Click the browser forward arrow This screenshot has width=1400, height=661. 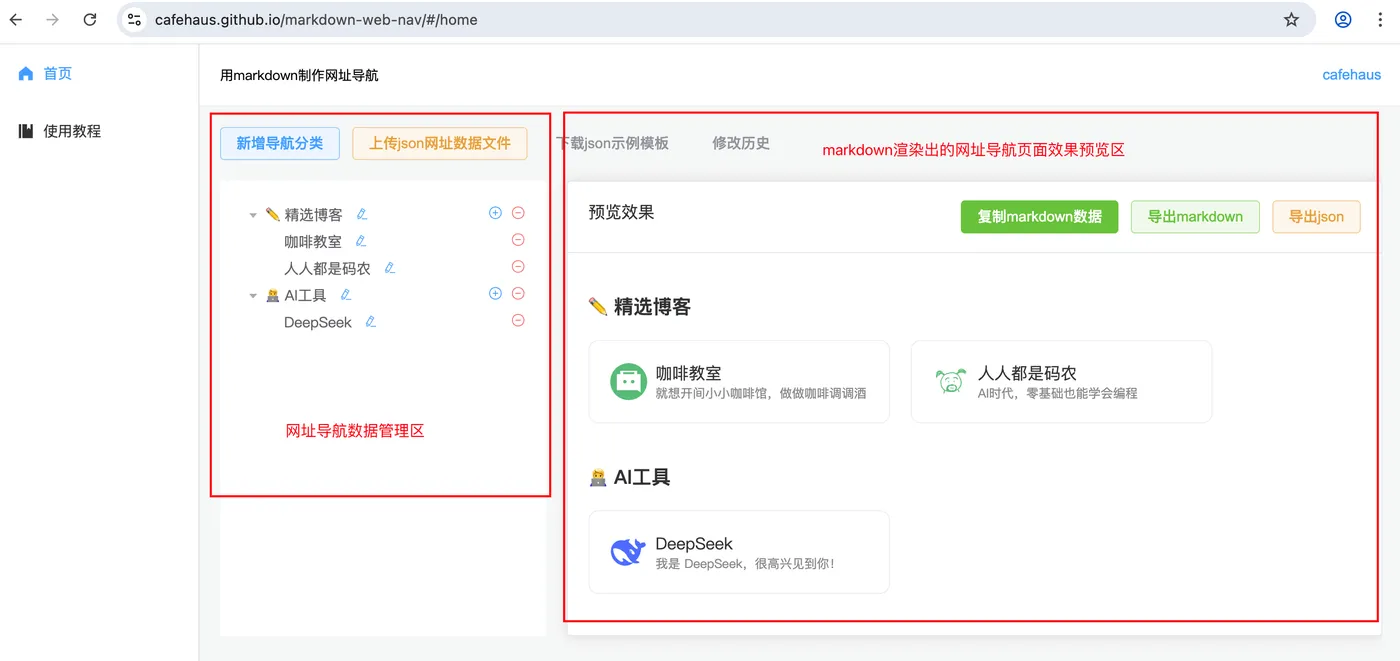click(53, 20)
